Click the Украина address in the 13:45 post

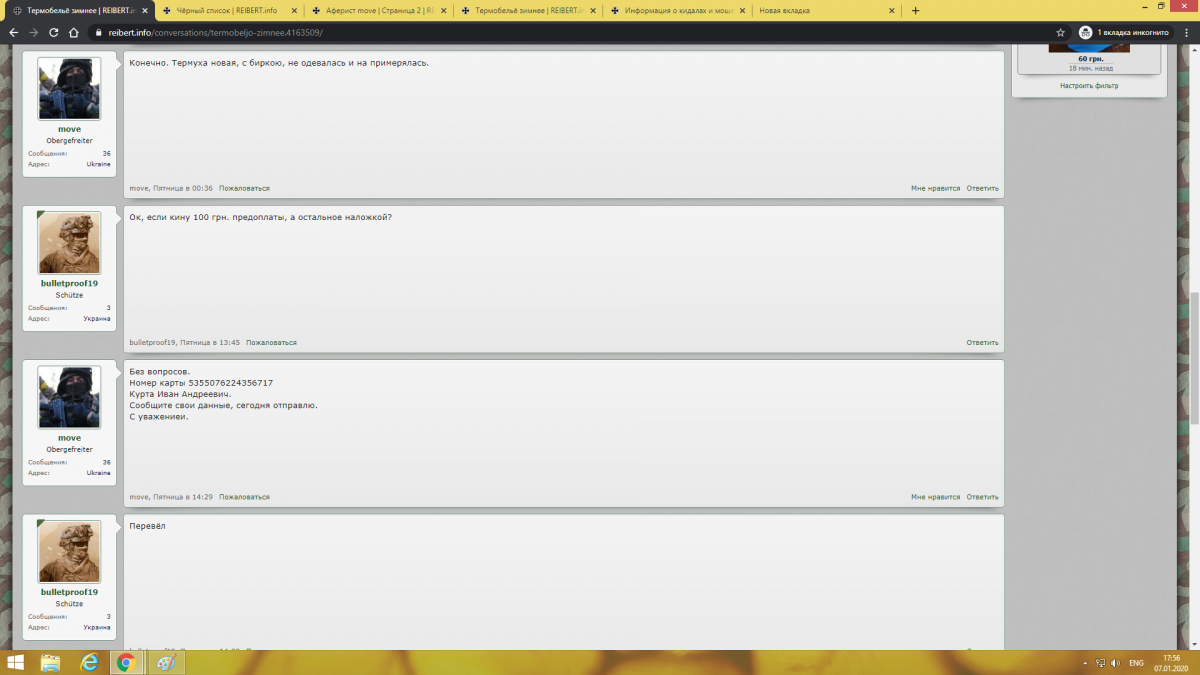tap(97, 318)
